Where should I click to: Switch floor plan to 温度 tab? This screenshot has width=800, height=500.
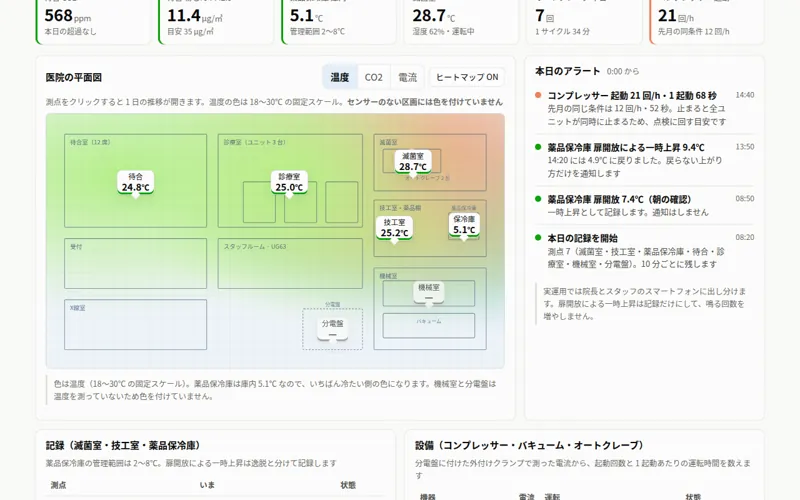[340, 77]
